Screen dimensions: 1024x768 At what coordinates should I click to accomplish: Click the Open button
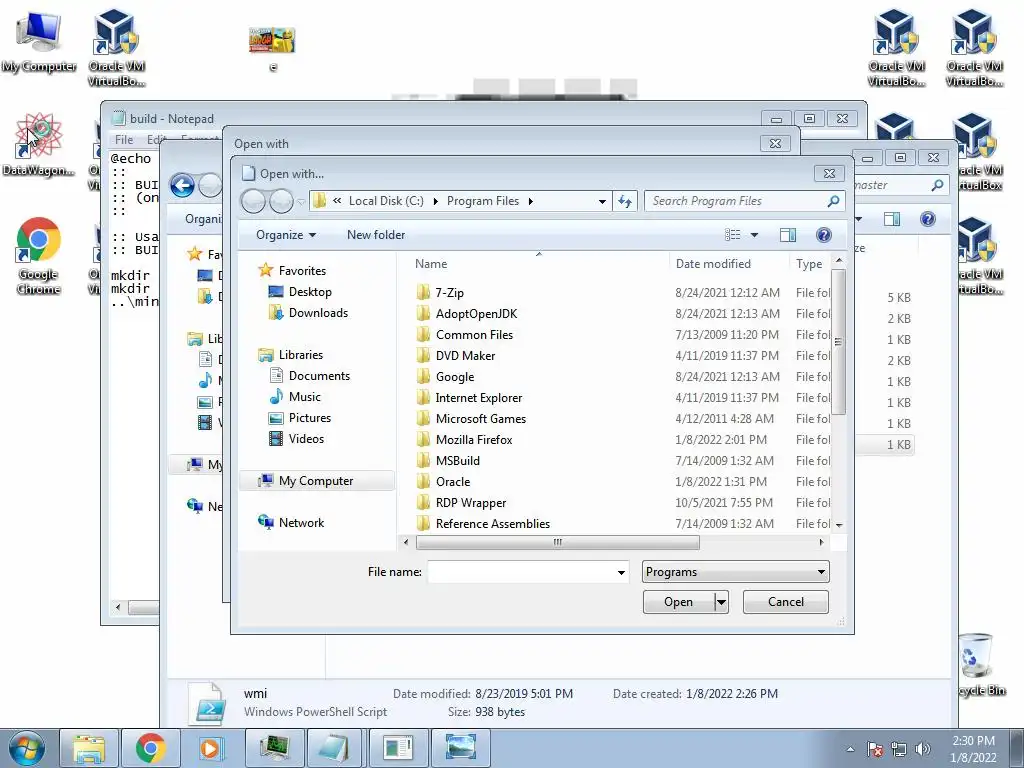pyautogui.click(x=679, y=602)
